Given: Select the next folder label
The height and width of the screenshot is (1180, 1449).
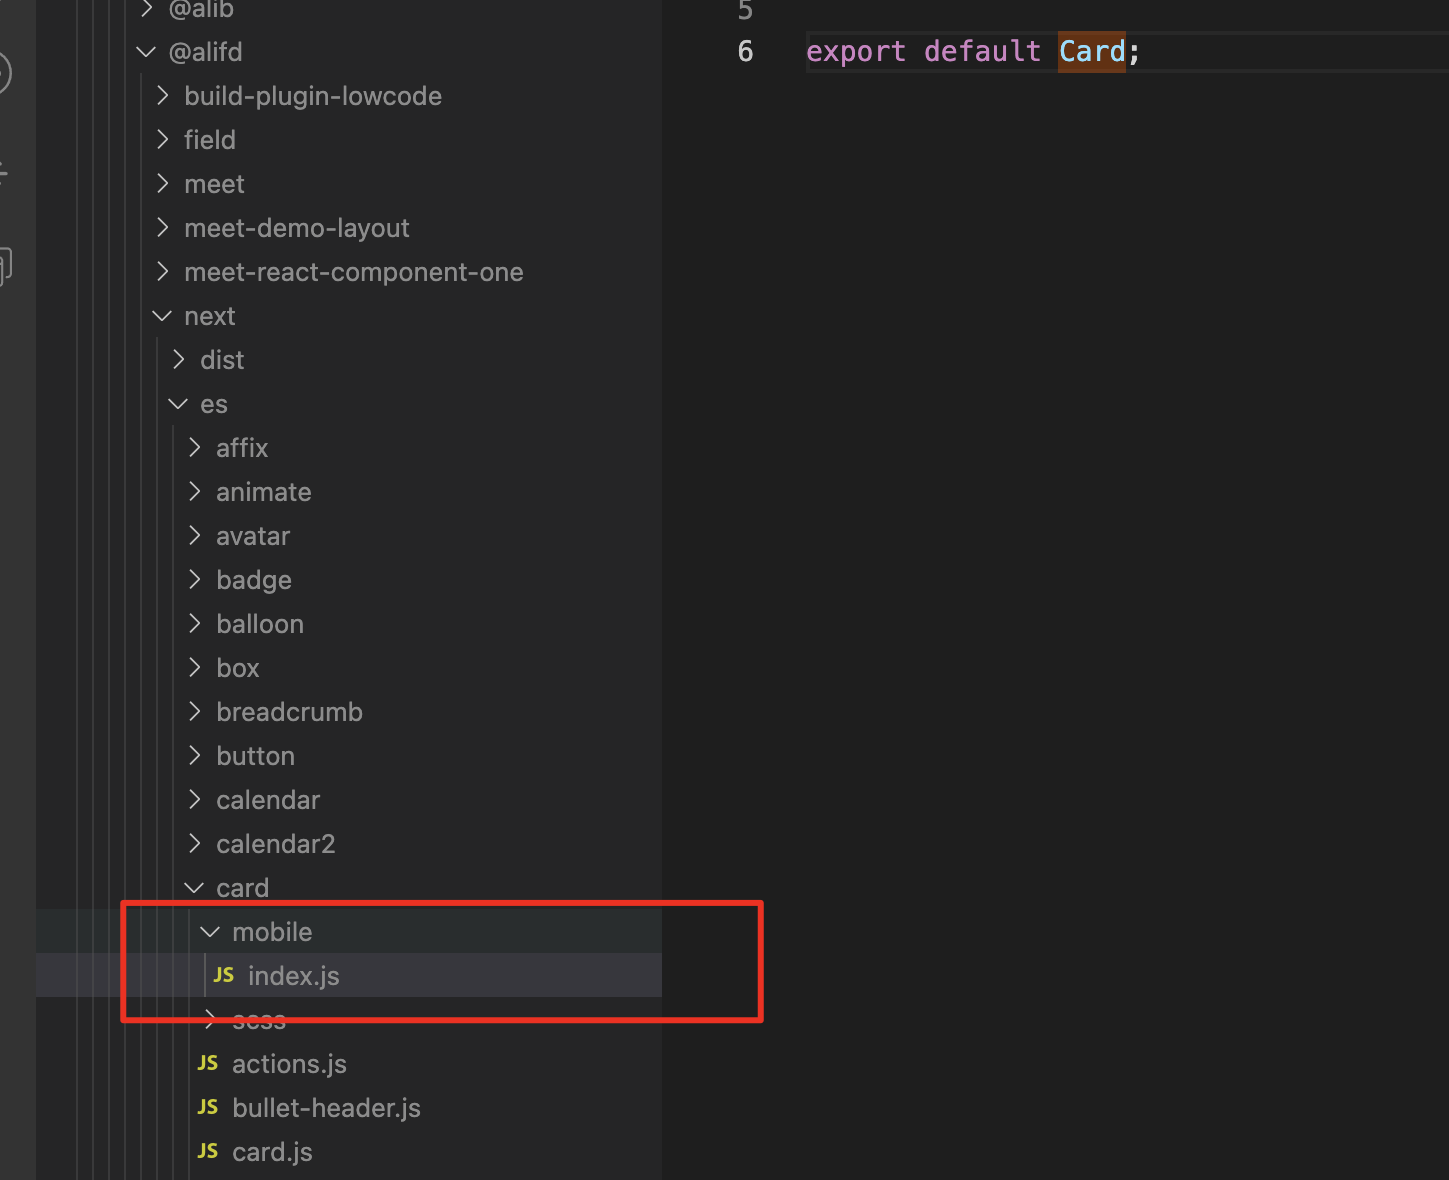Looking at the screenshot, I should coord(210,316).
